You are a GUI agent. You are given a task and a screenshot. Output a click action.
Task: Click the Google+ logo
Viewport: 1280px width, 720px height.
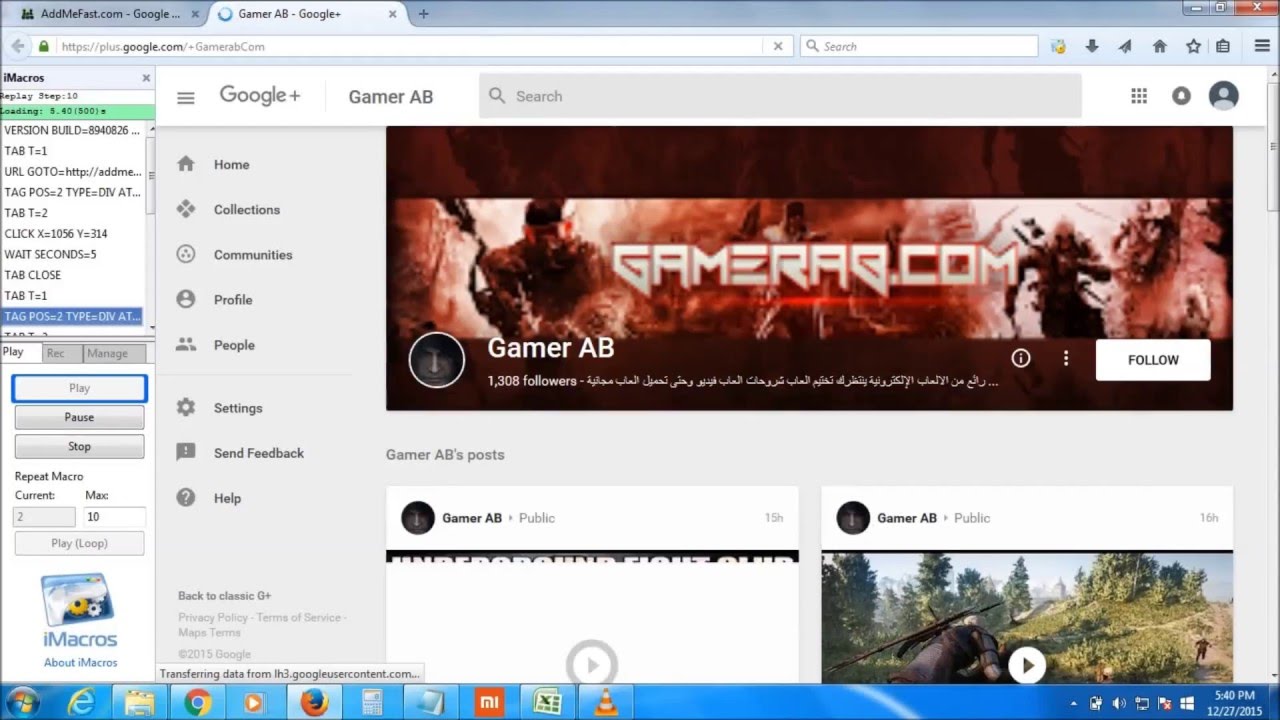coord(260,96)
